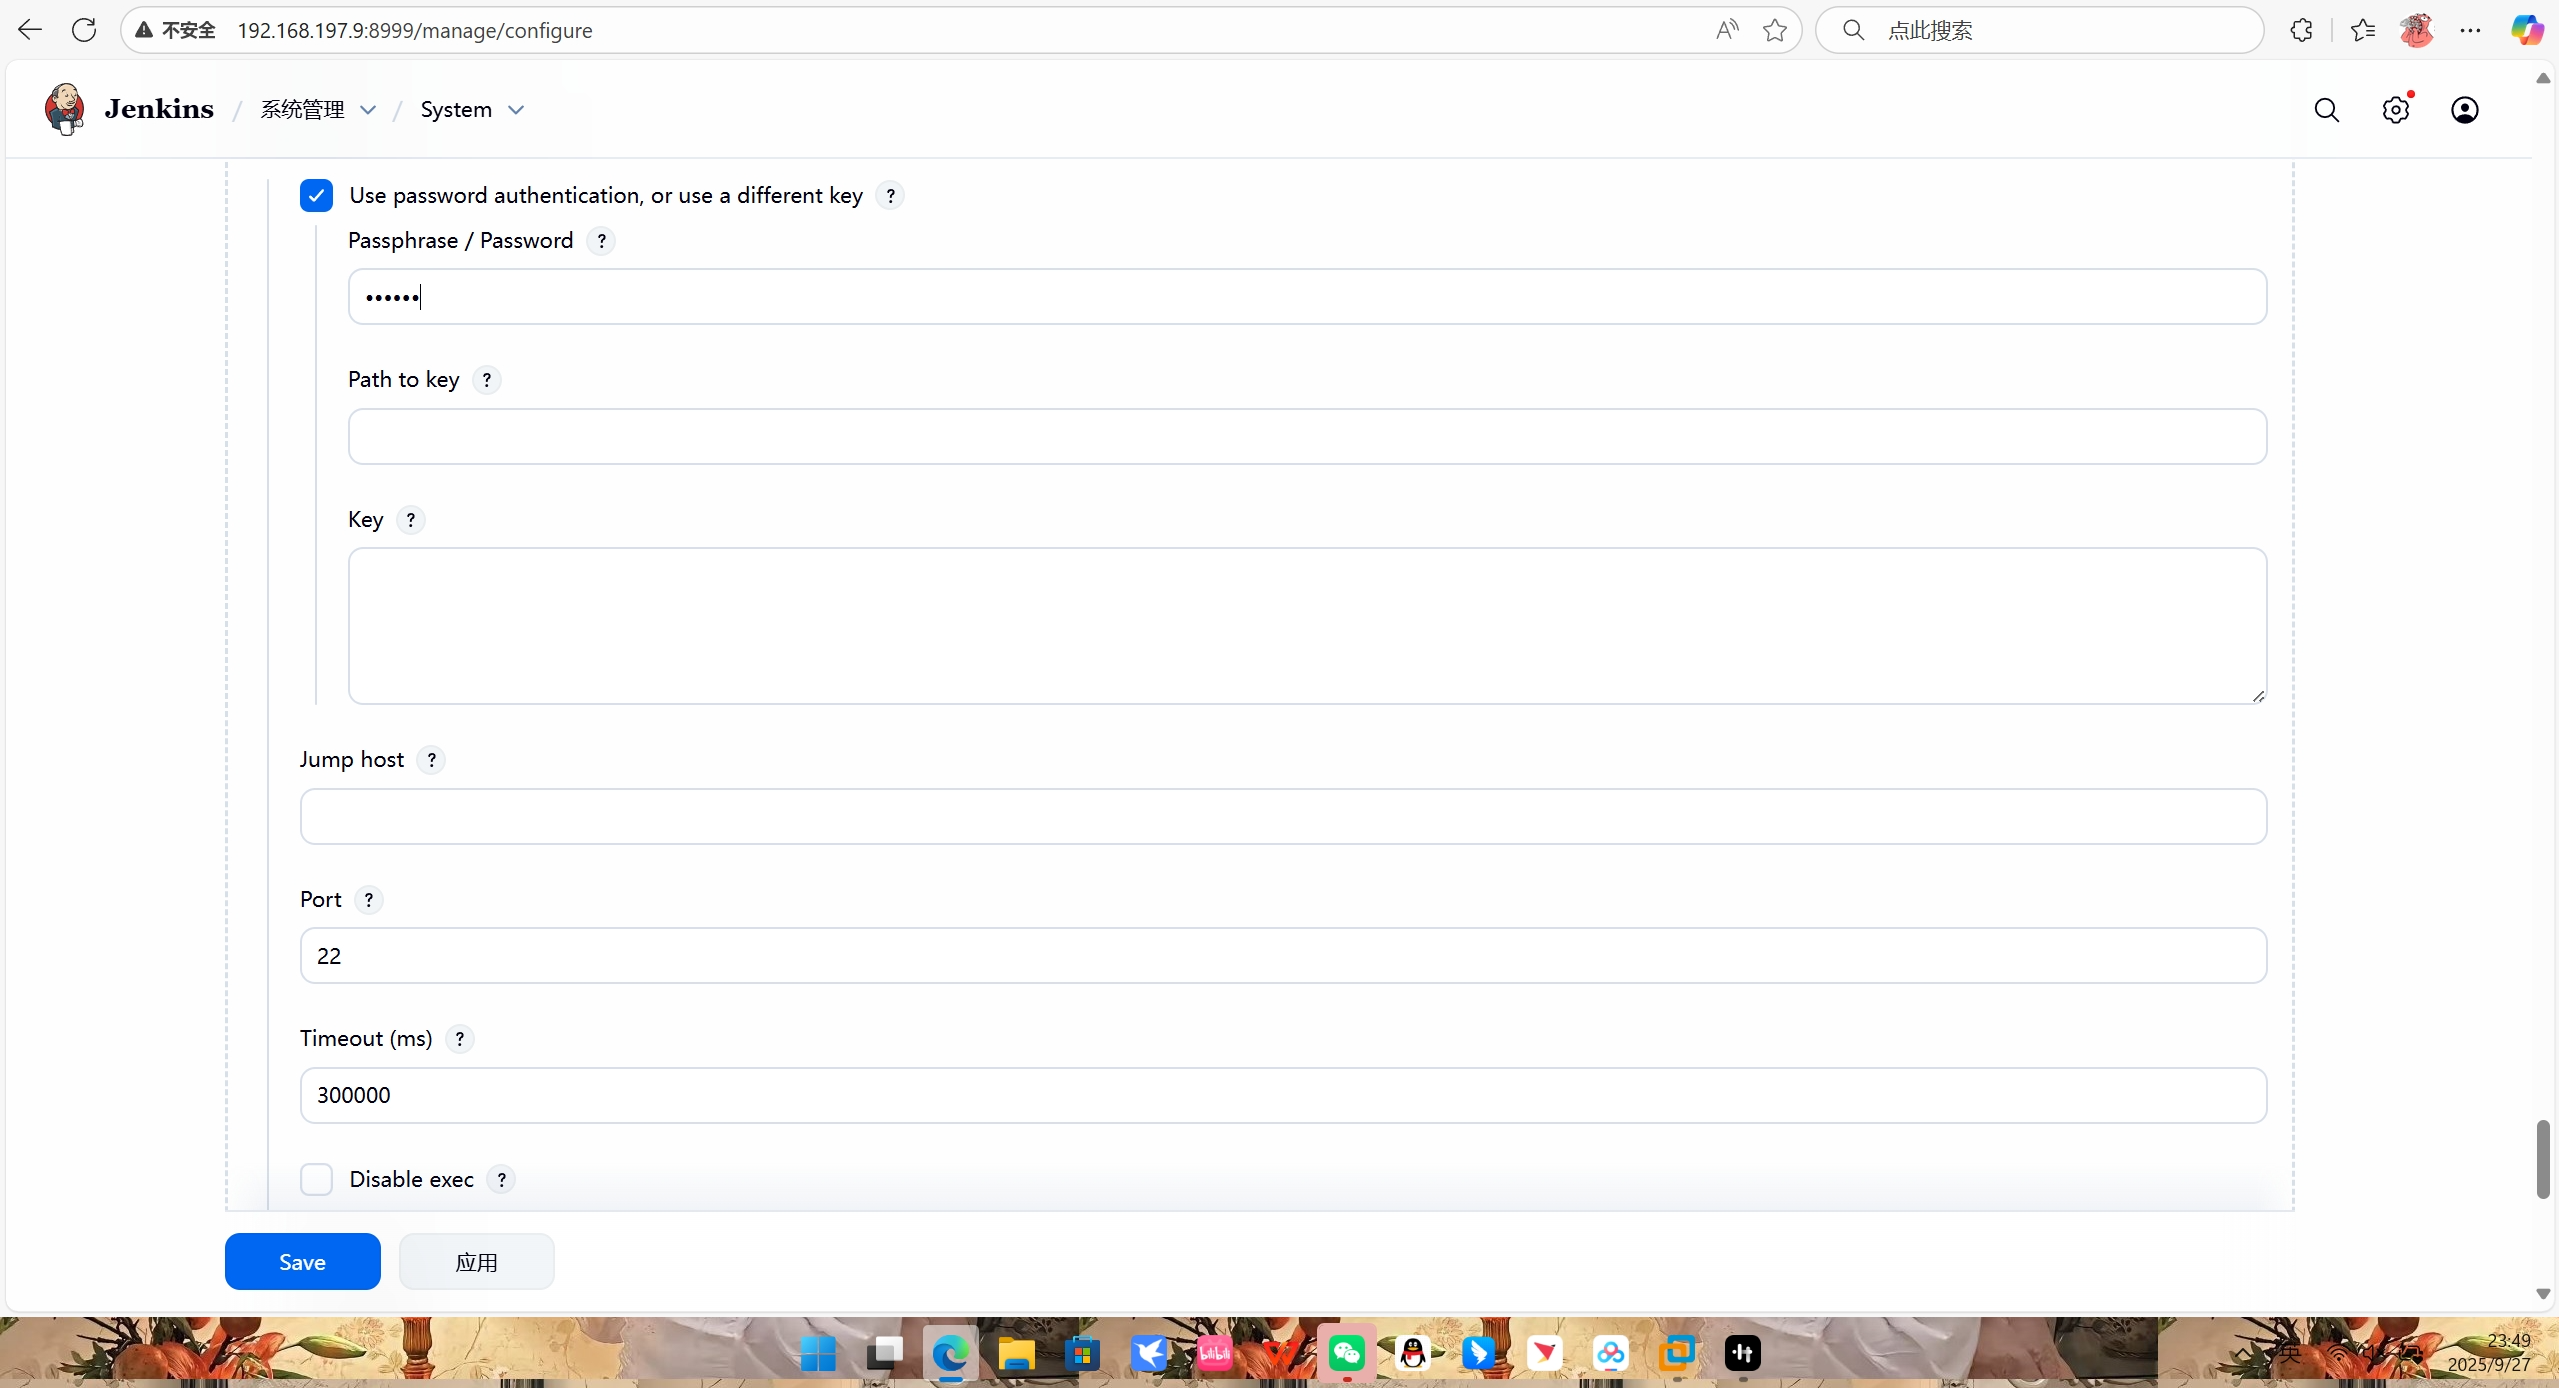Screen dimensions: 2559x1388
Task: Open the manage Jenkins gear icon
Action: click(x=2396, y=110)
